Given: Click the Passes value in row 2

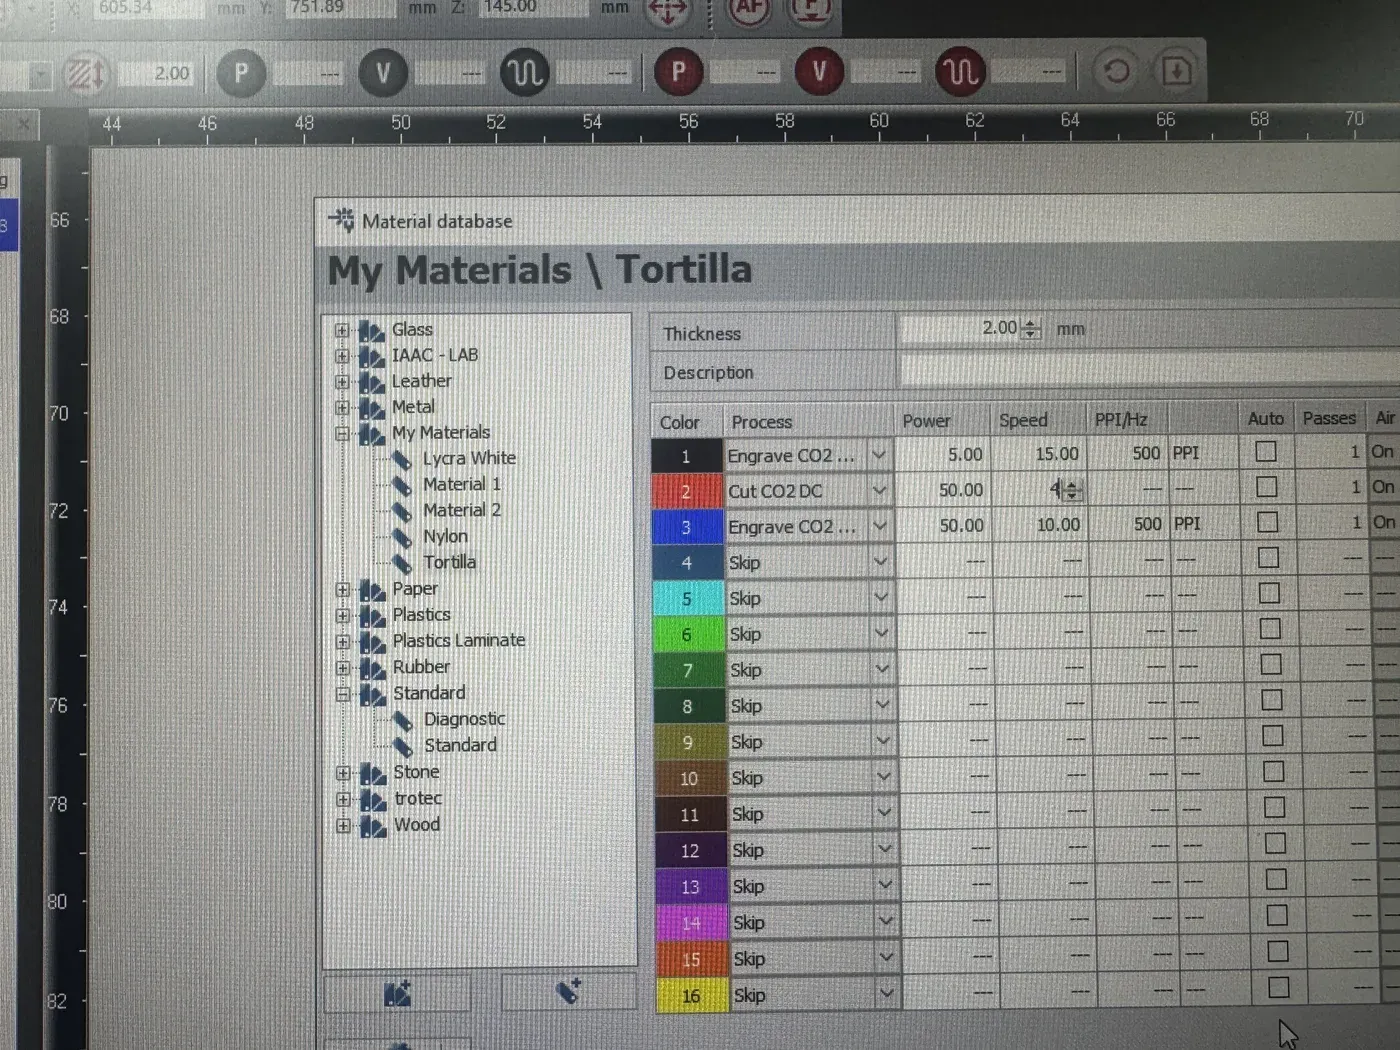Looking at the screenshot, I should [x=1355, y=487].
